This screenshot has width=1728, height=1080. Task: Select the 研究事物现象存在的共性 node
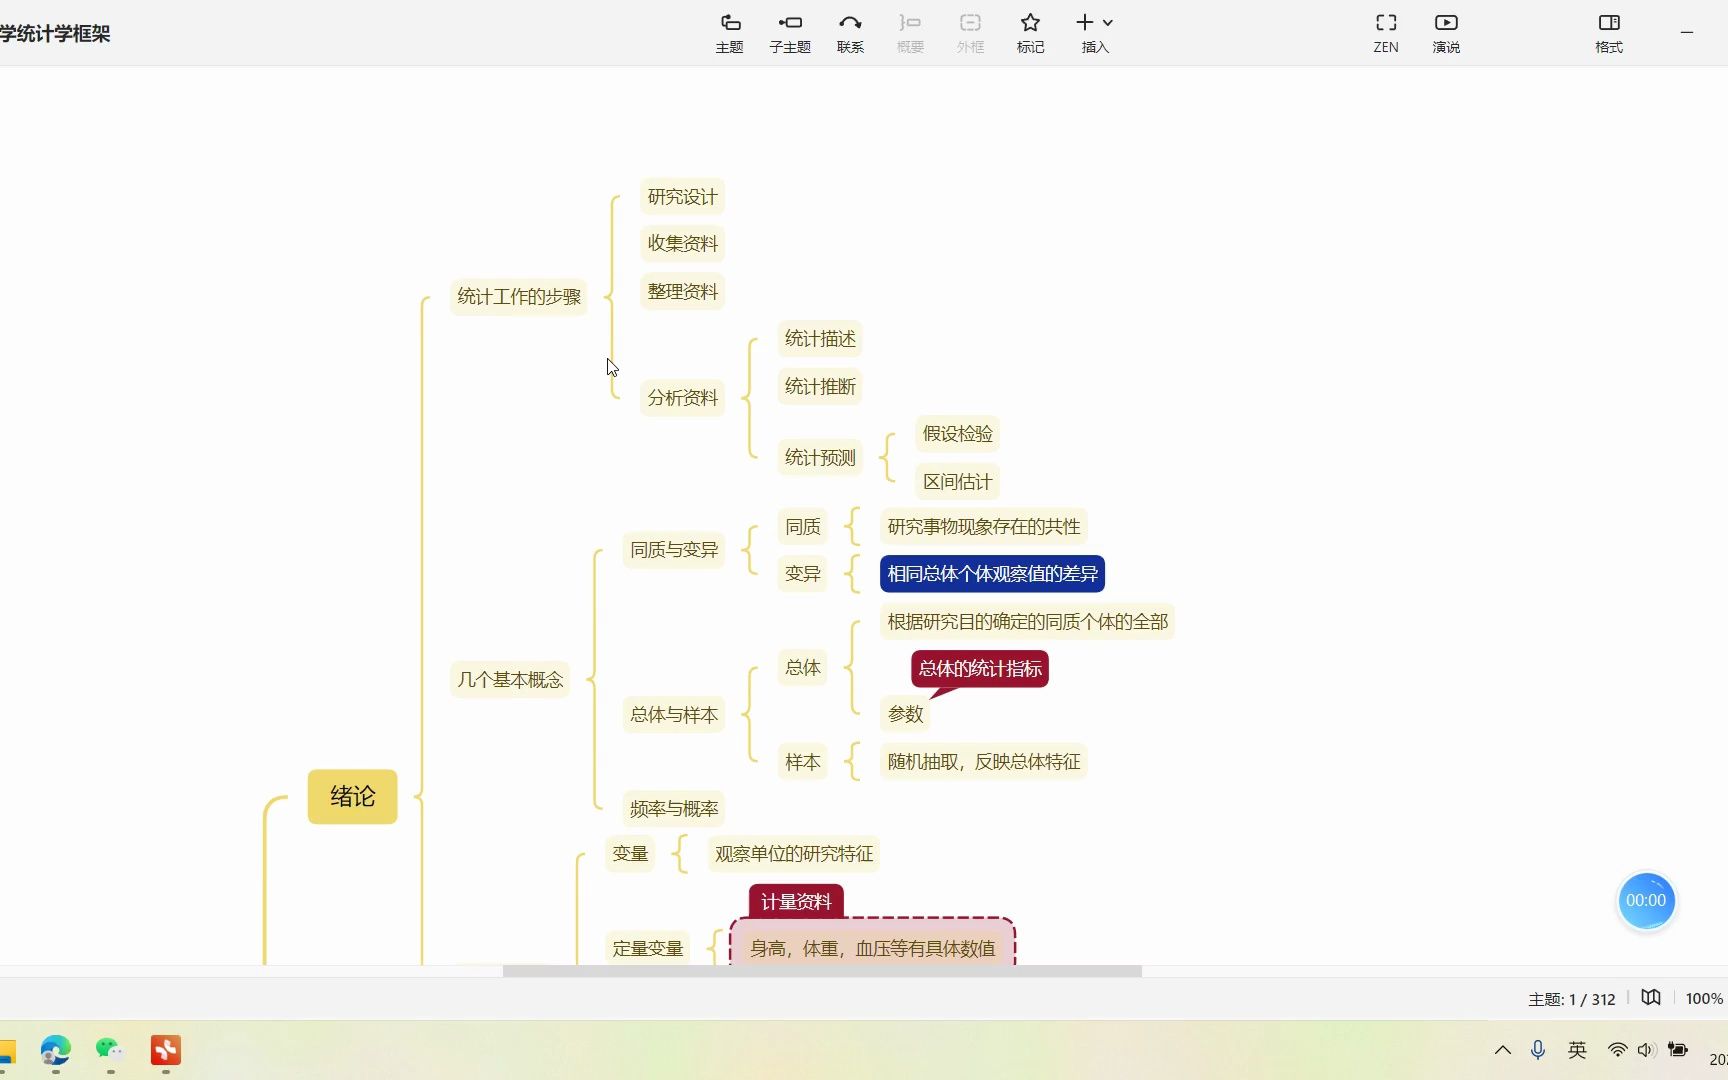984,526
